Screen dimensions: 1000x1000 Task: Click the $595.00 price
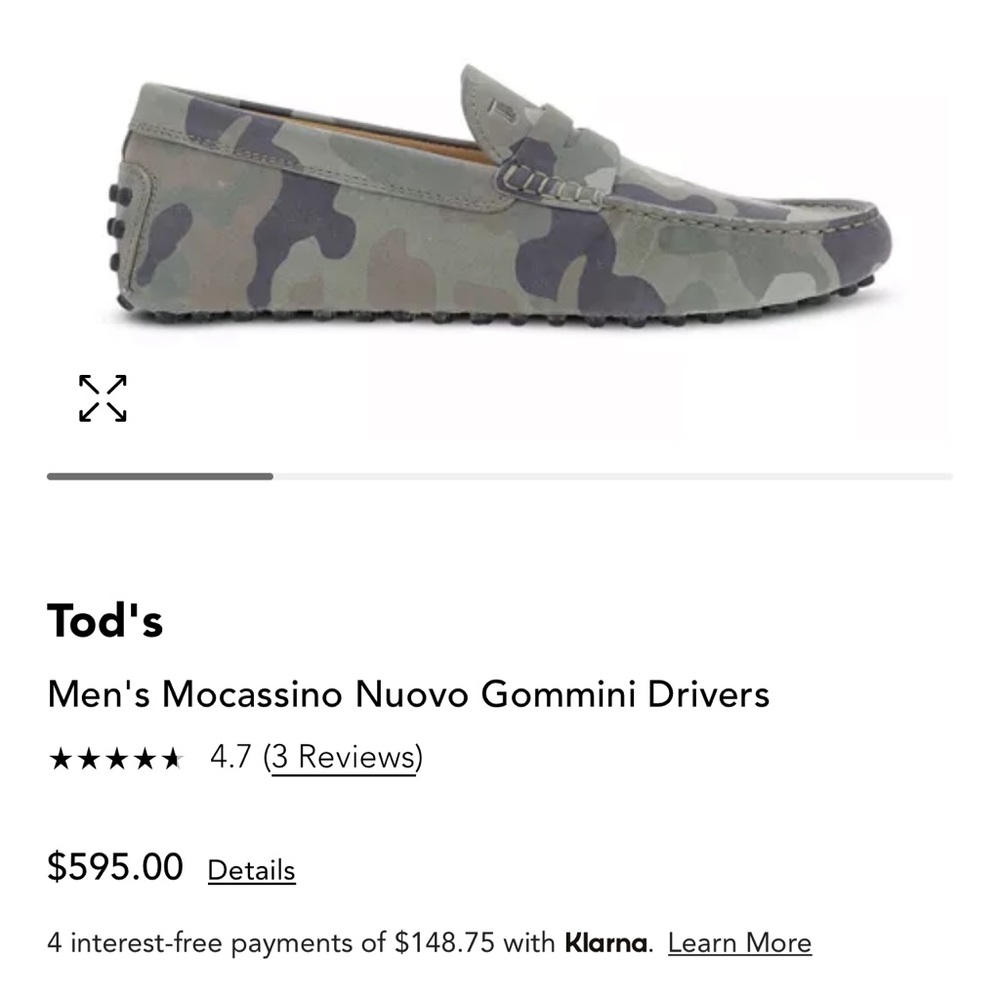point(113,866)
